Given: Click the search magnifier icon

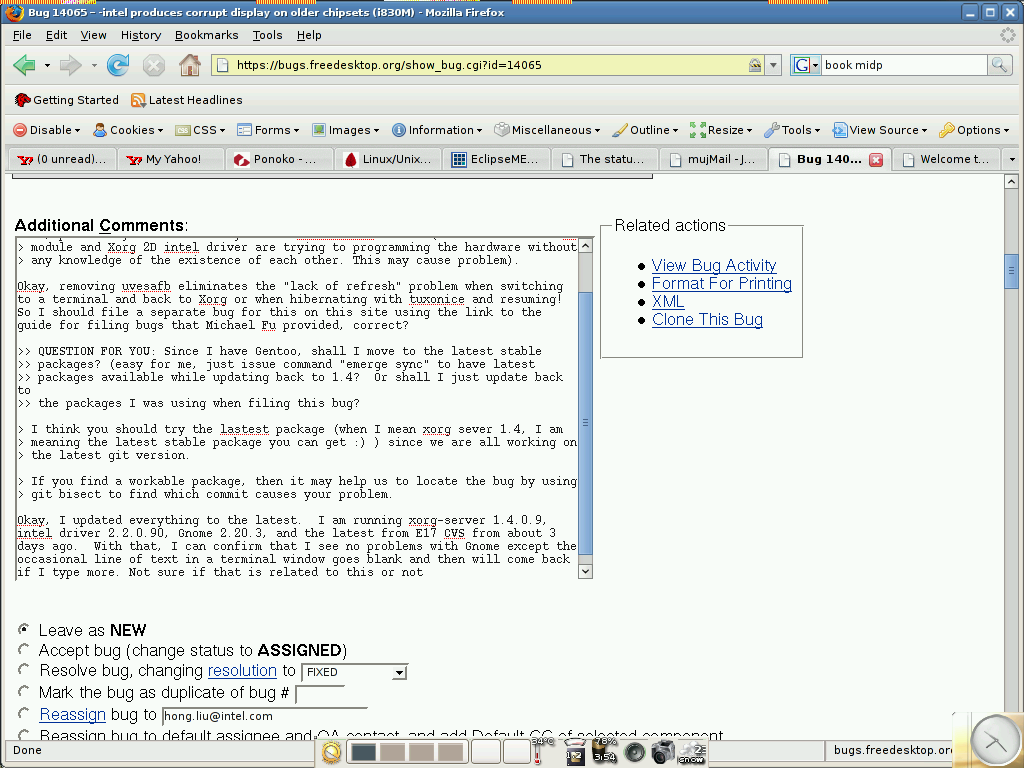Looking at the screenshot, I should [999, 65].
